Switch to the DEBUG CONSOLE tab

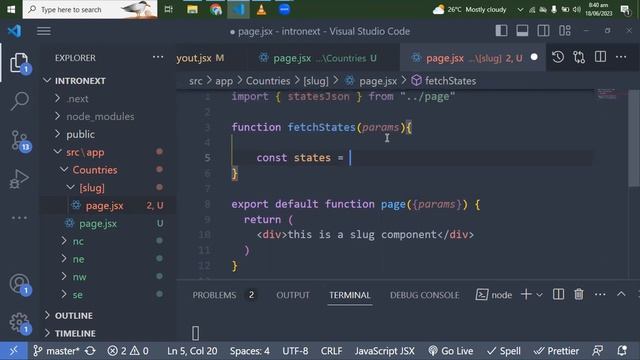click(x=424, y=295)
